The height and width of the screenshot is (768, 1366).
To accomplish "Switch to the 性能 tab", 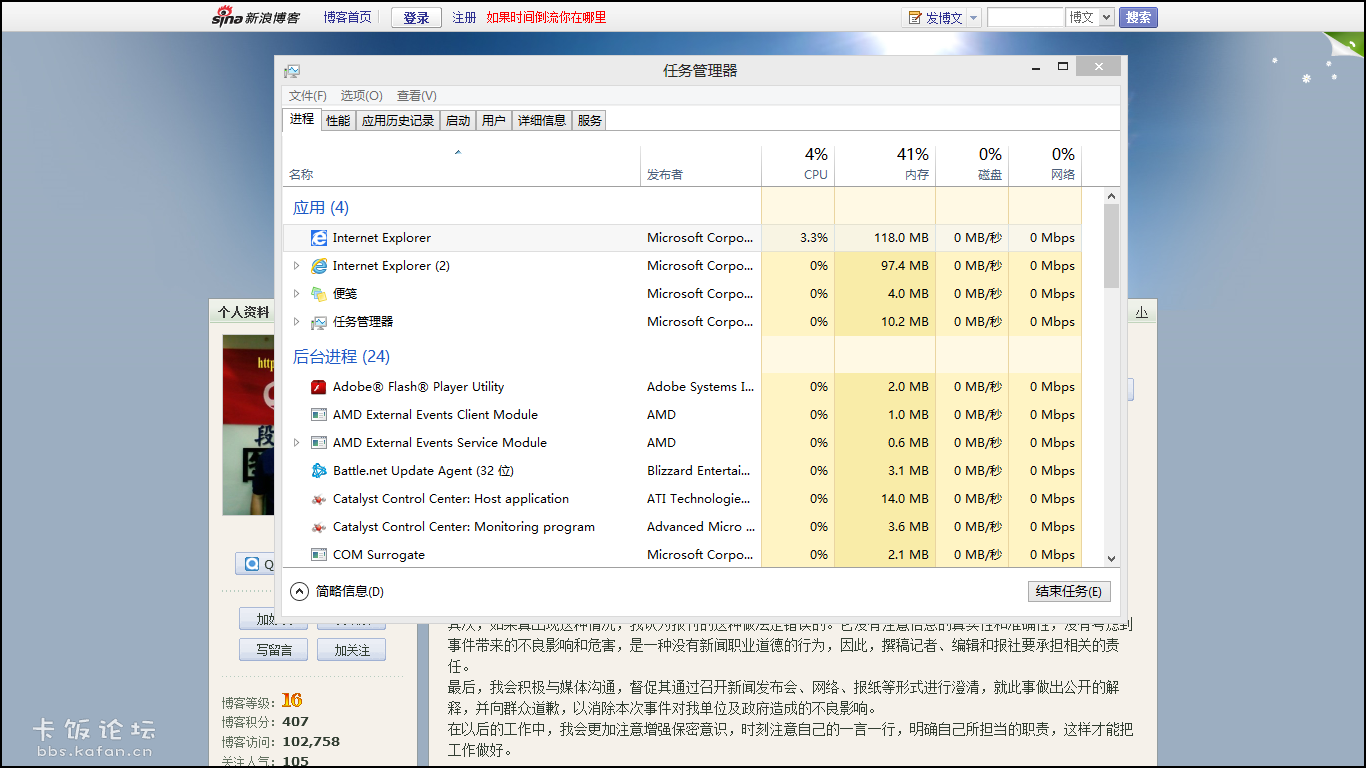I will click(338, 120).
